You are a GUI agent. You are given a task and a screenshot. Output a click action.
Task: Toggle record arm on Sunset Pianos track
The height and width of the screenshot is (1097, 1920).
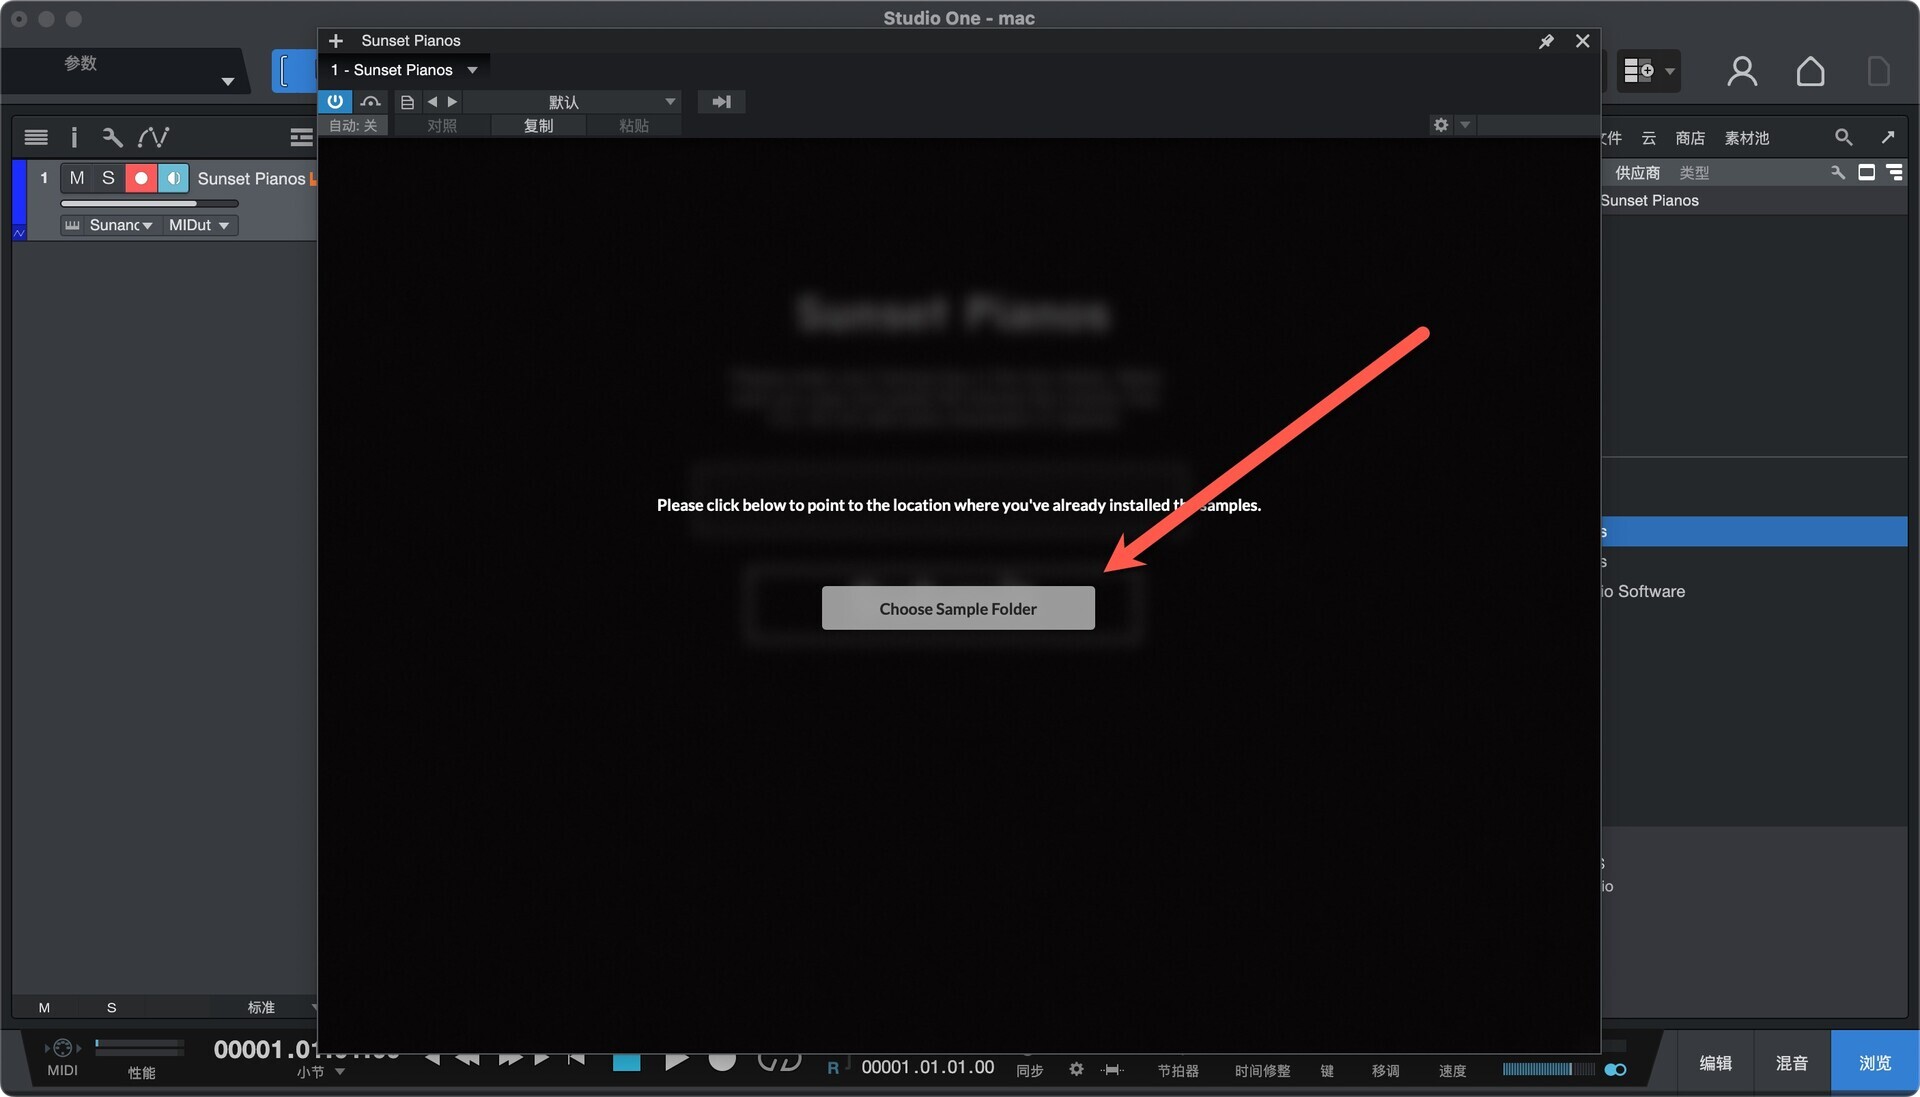pos(141,178)
